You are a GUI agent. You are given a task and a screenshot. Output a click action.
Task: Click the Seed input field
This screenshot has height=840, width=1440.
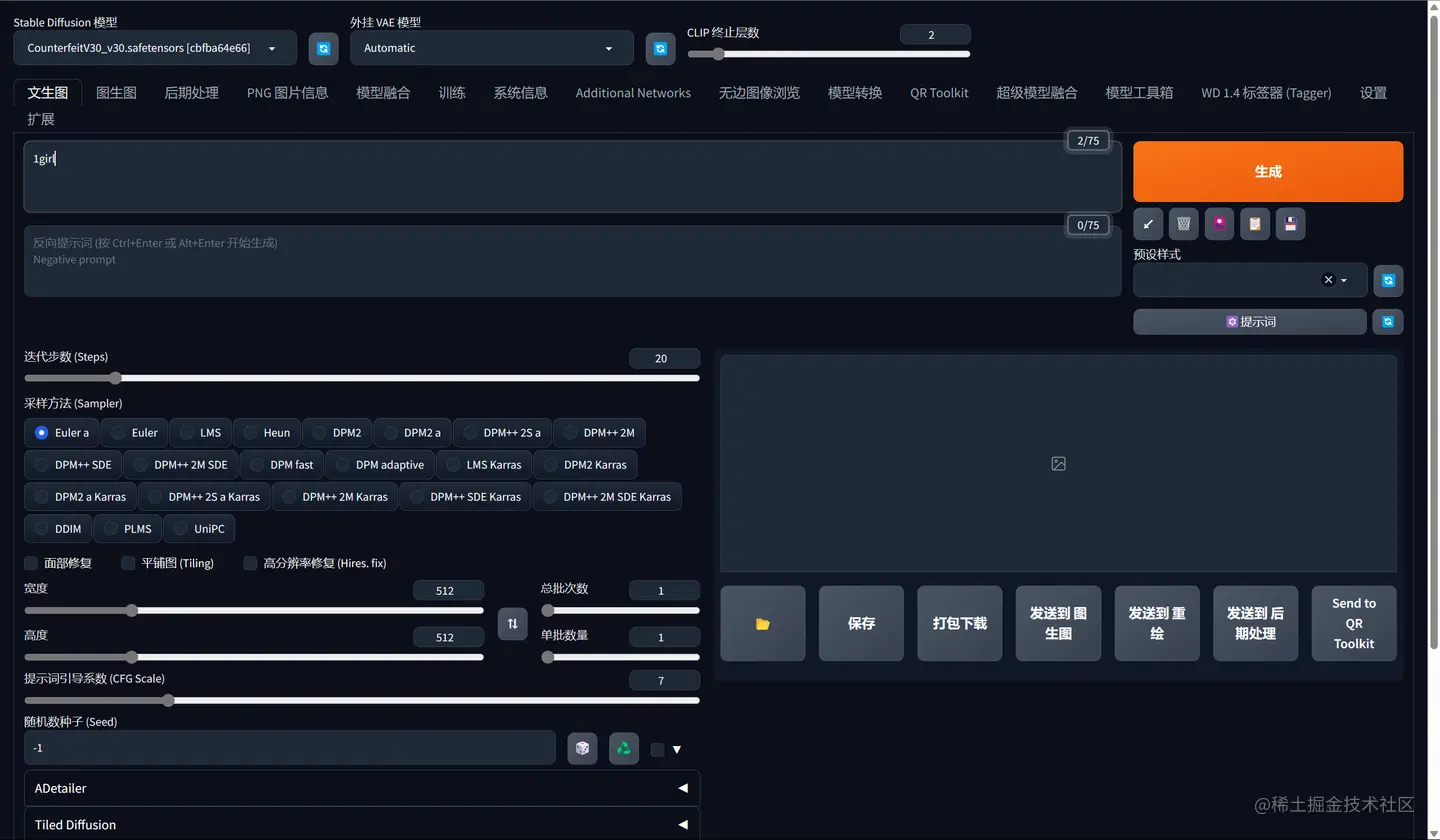[290, 748]
